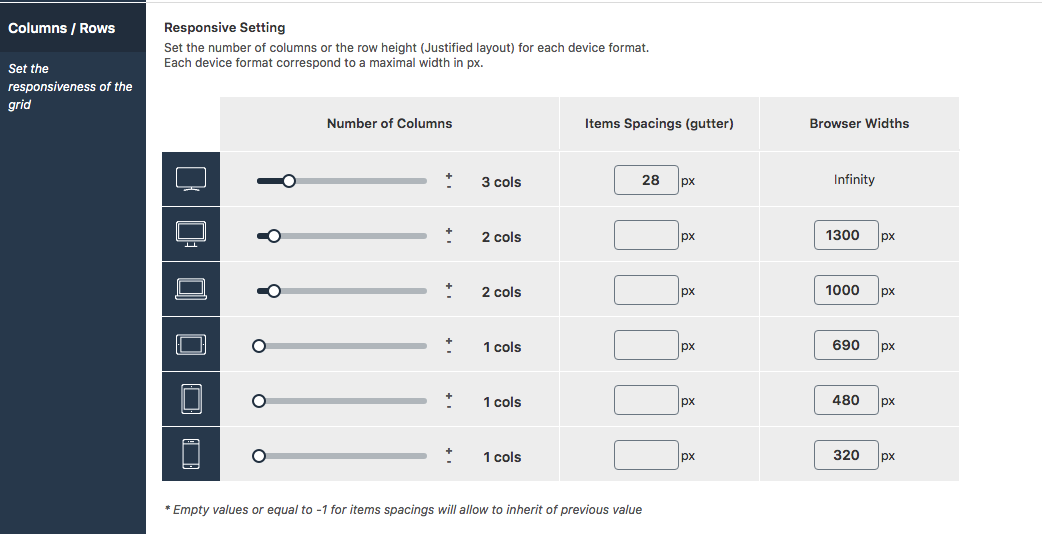Select the browser width field showing 690
Image resolution: width=1042 pixels, height=534 pixels.
click(x=846, y=345)
